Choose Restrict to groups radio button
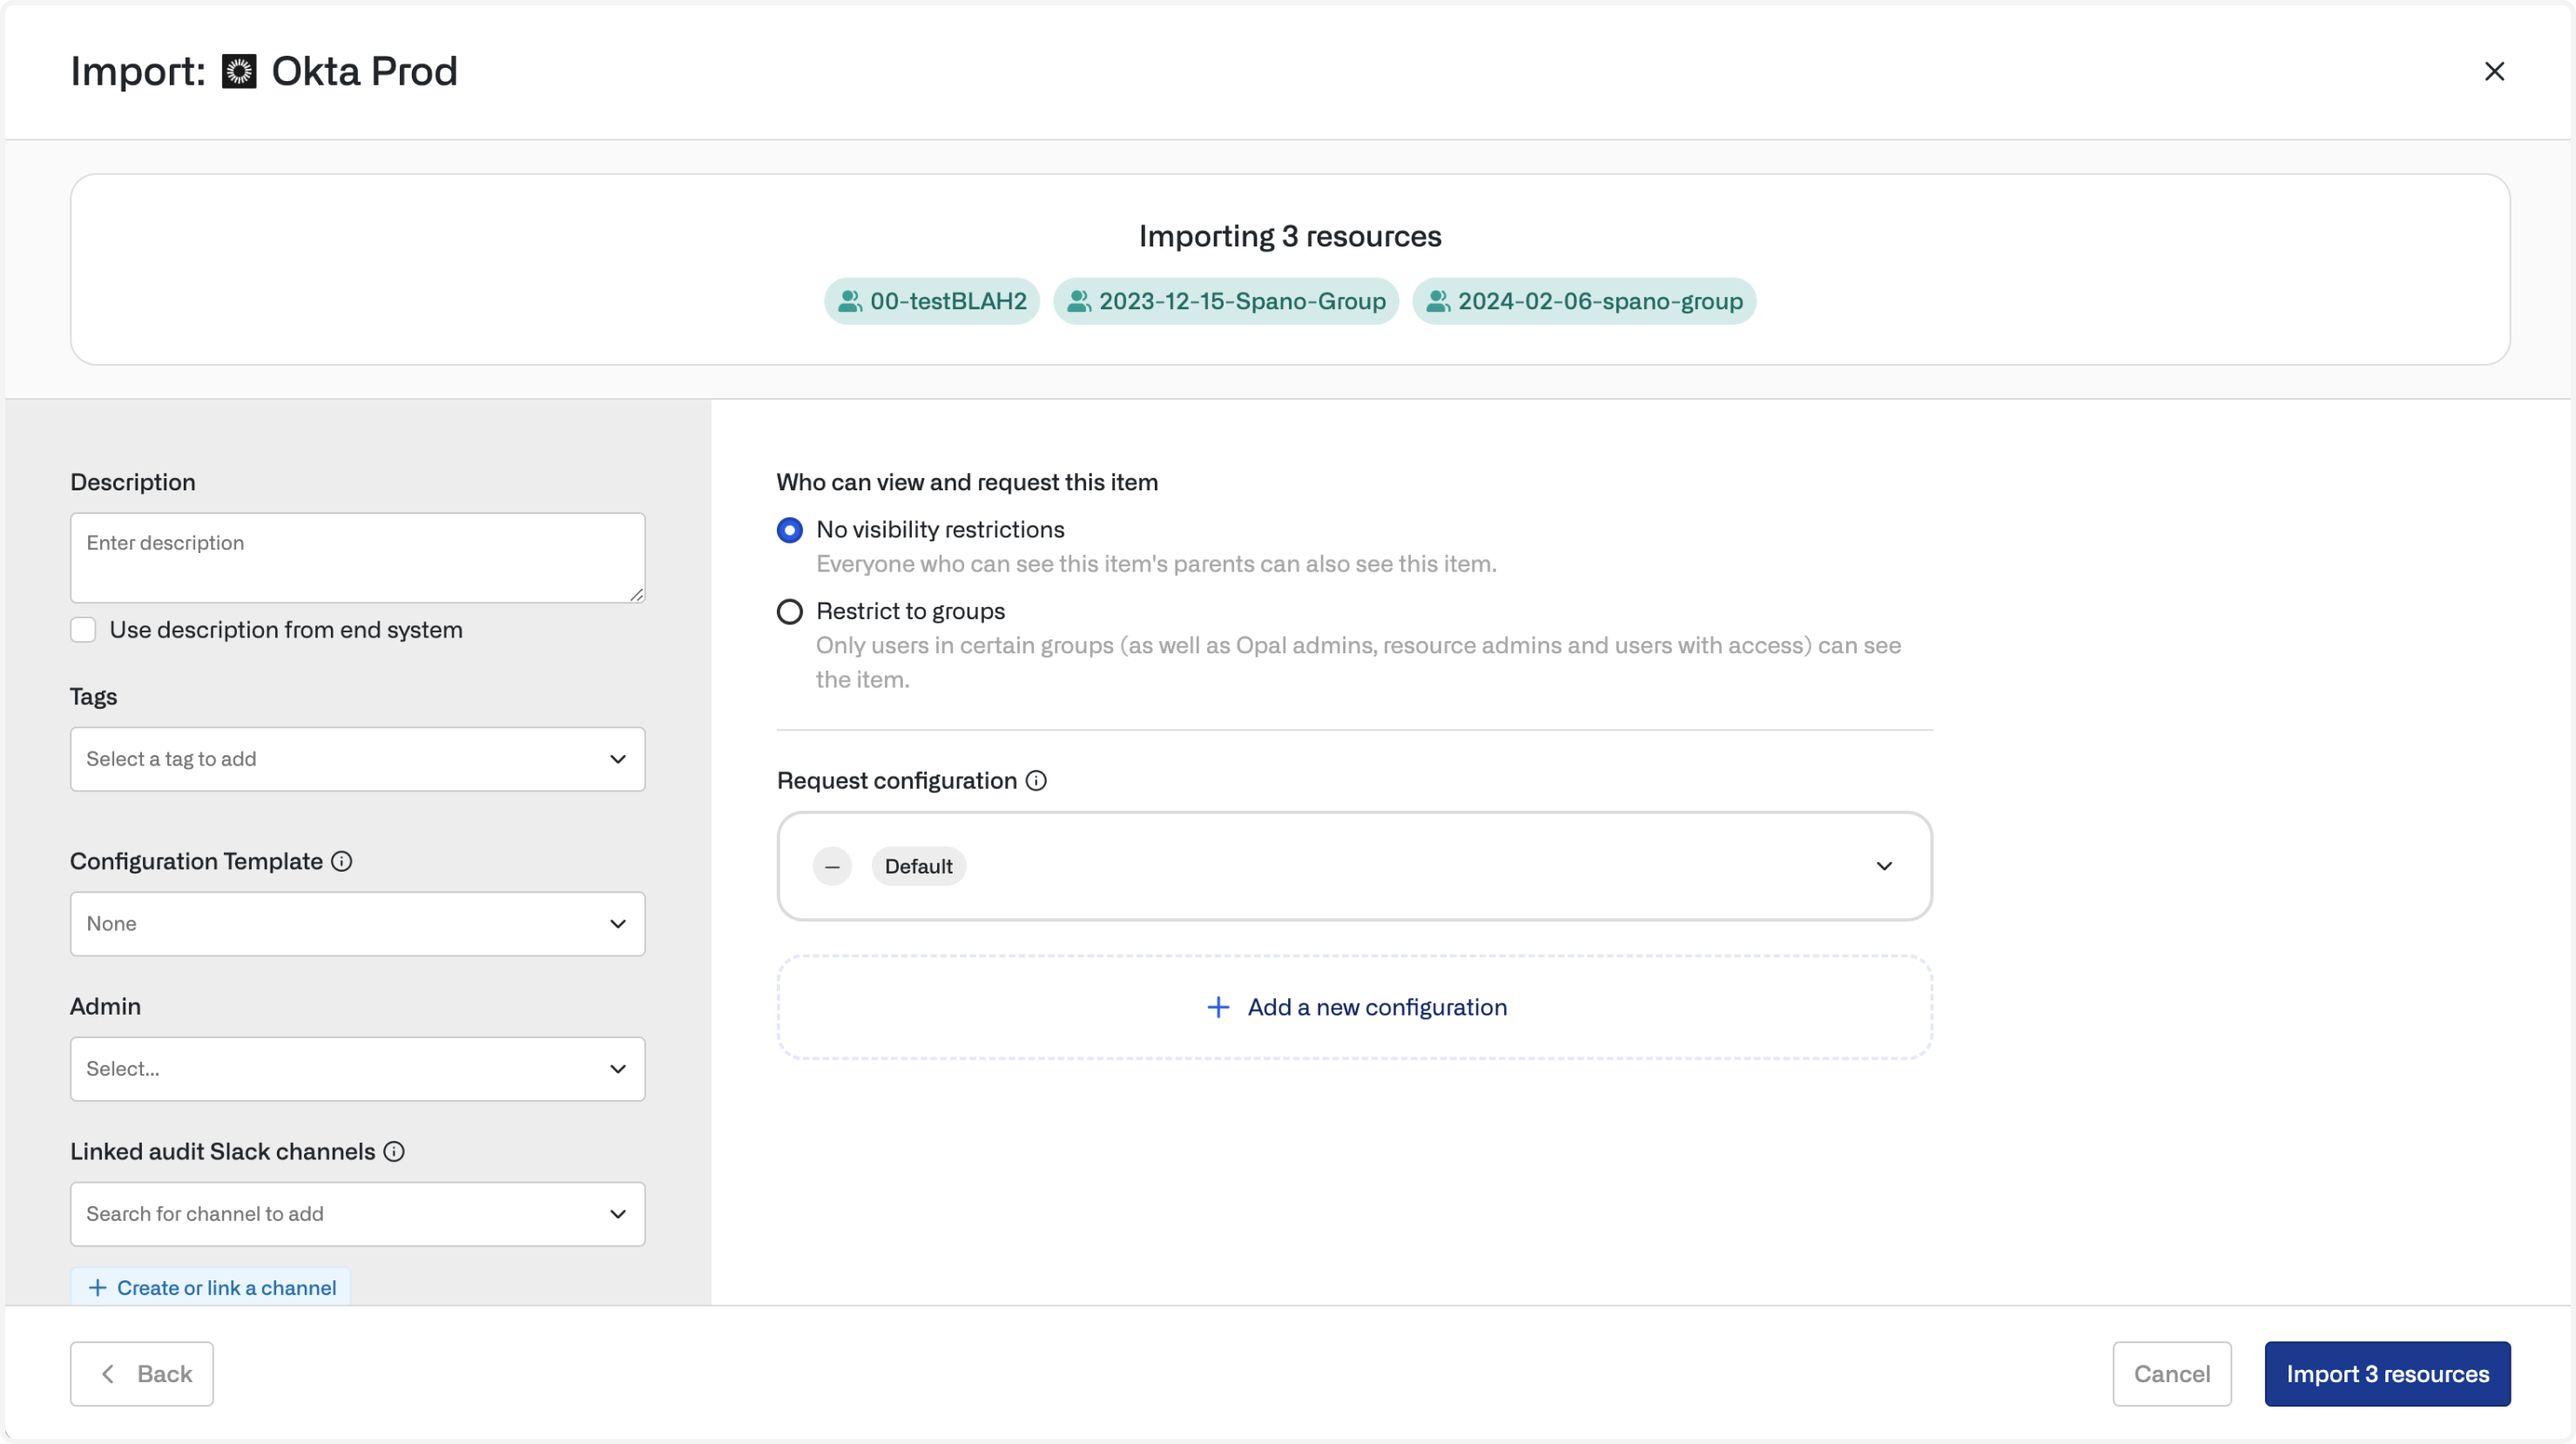The width and height of the screenshot is (2576, 1444). (x=790, y=612)
